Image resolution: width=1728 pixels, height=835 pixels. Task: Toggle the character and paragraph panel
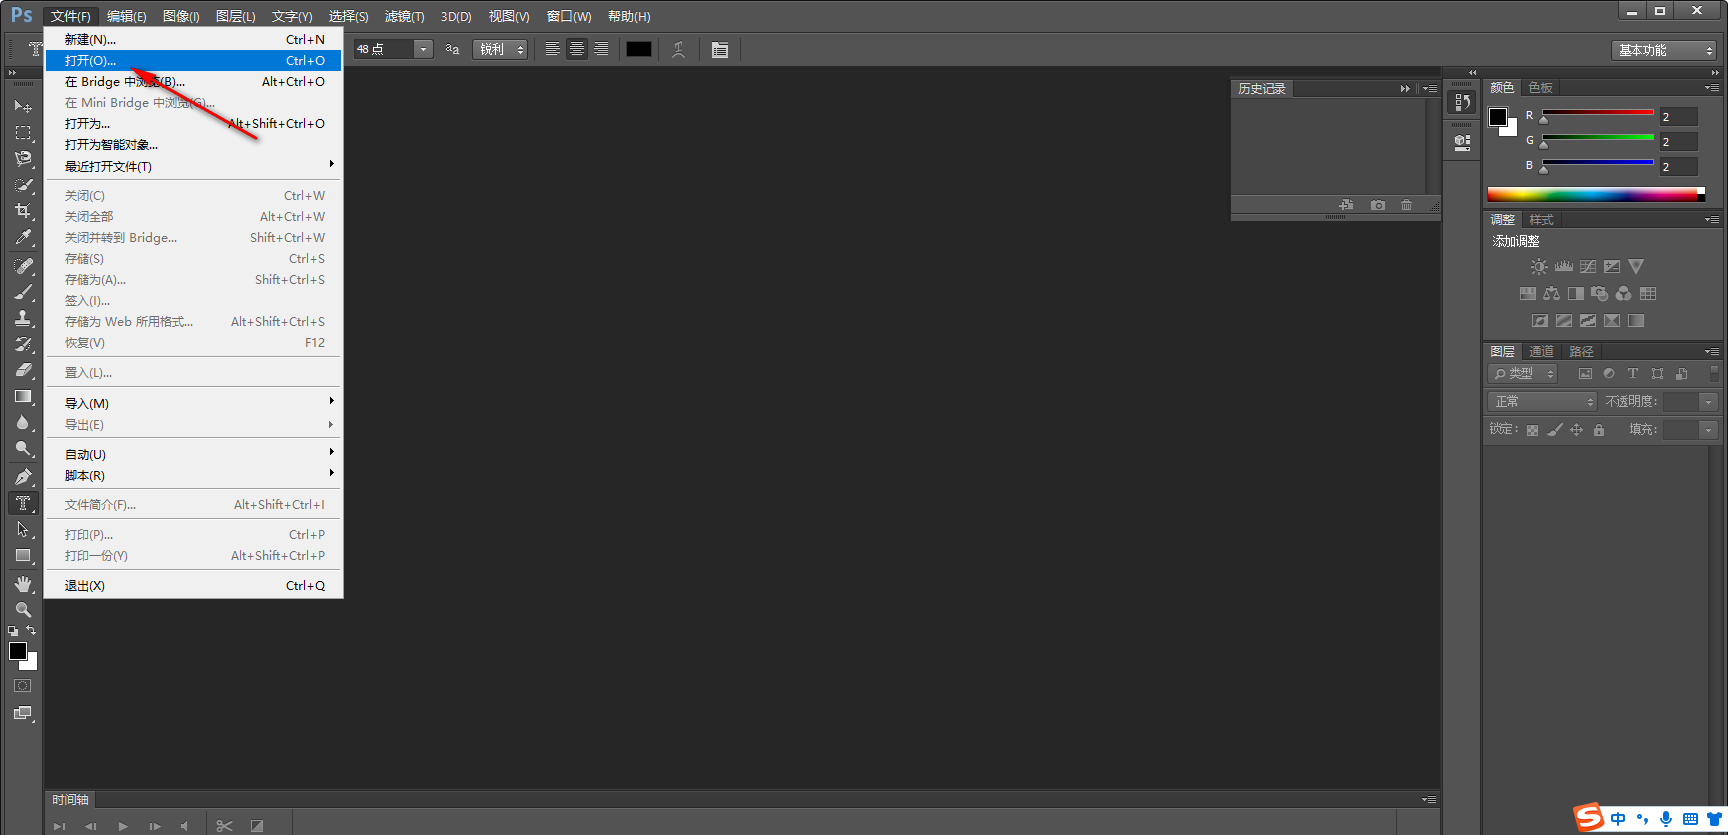720,49
